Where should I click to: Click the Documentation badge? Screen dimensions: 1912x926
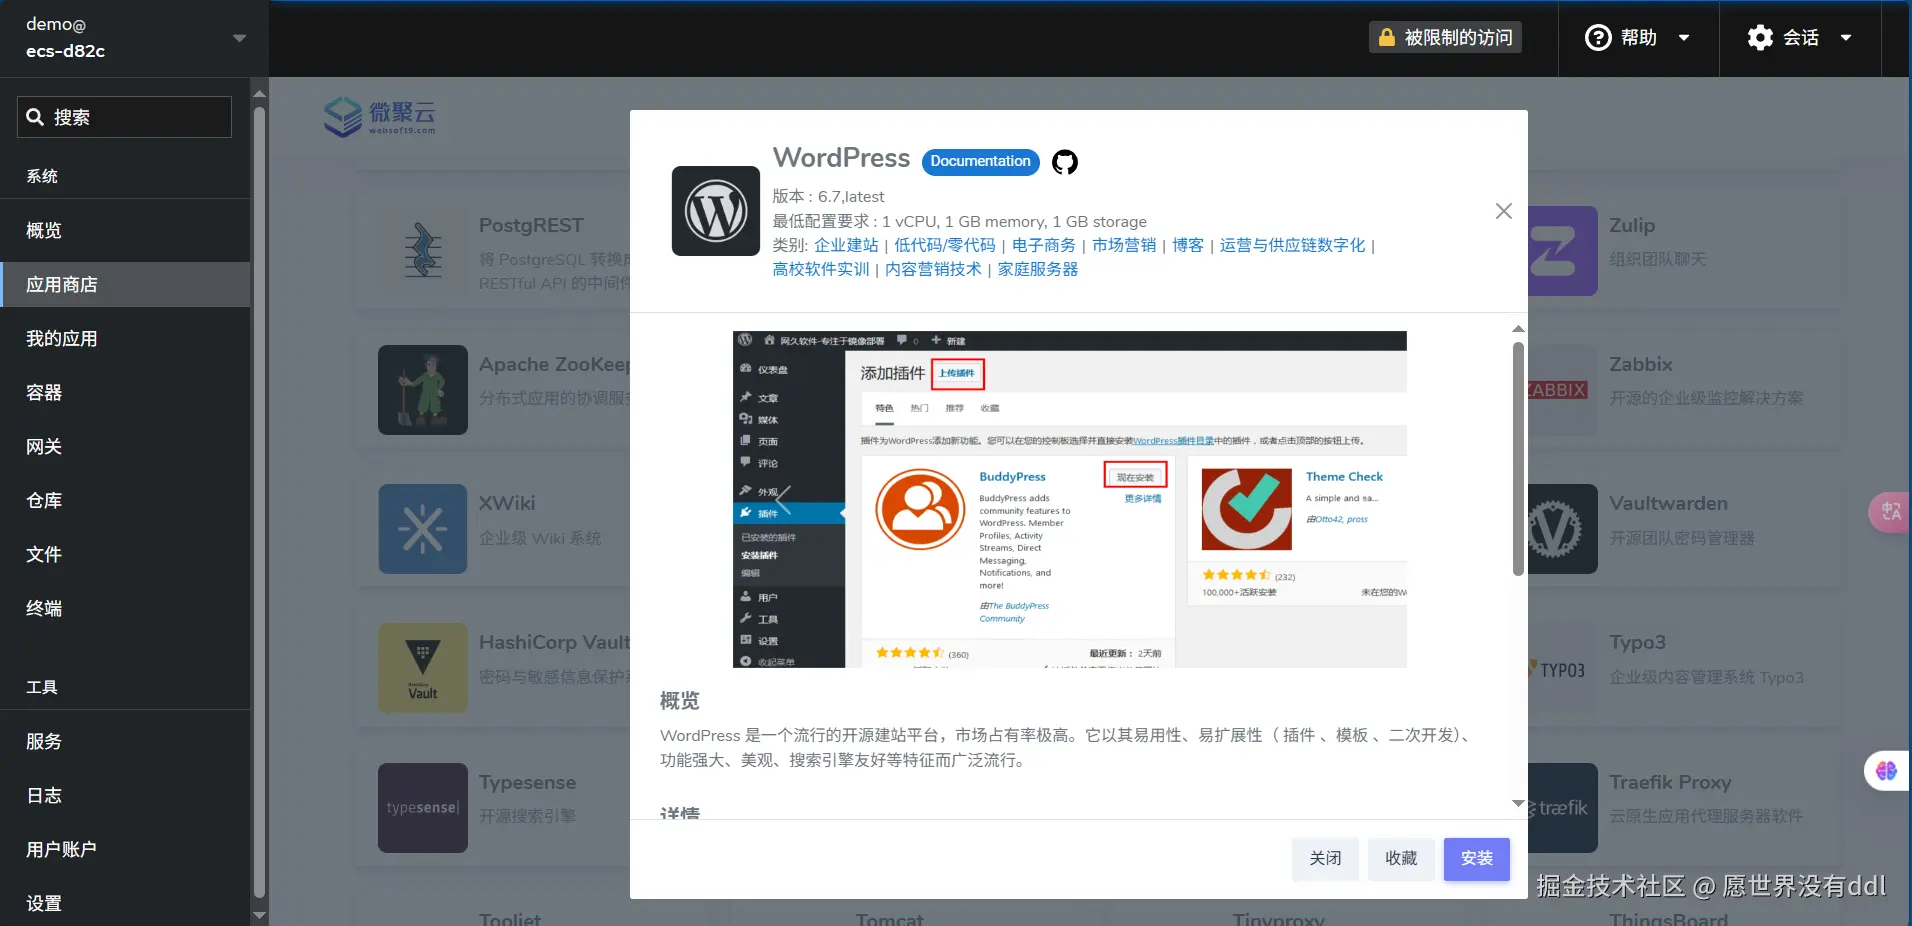[980, 161]
